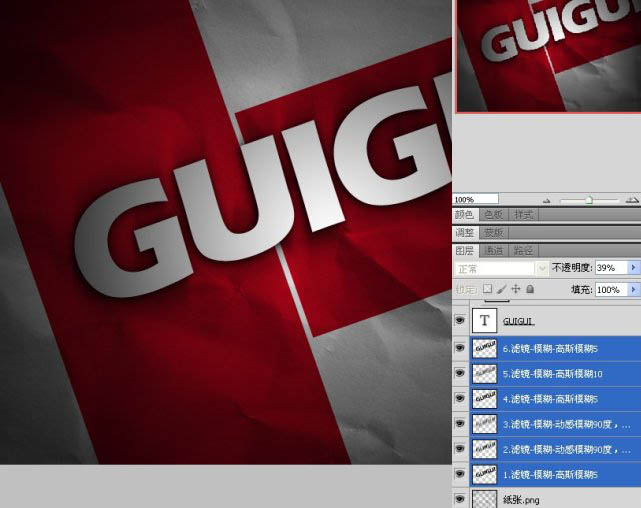Switch to the 蒙版 tab
Image resolution: width=641 pixels, height=508 pixels.
[494, 233]
